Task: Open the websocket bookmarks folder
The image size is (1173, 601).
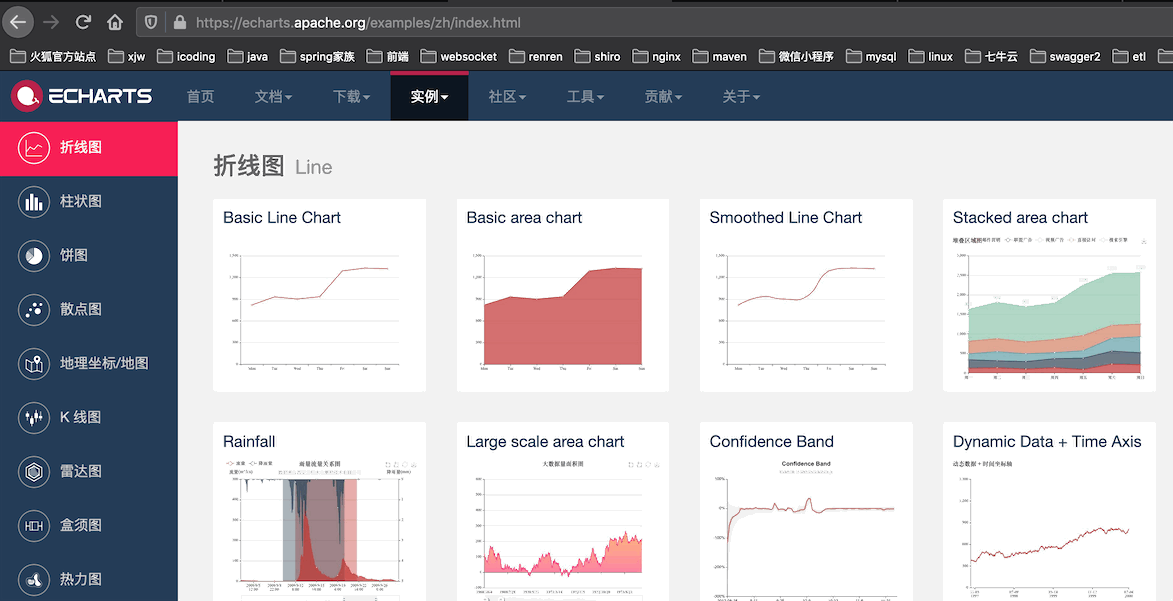Action: pyautogui.click(x=459, y=56)
